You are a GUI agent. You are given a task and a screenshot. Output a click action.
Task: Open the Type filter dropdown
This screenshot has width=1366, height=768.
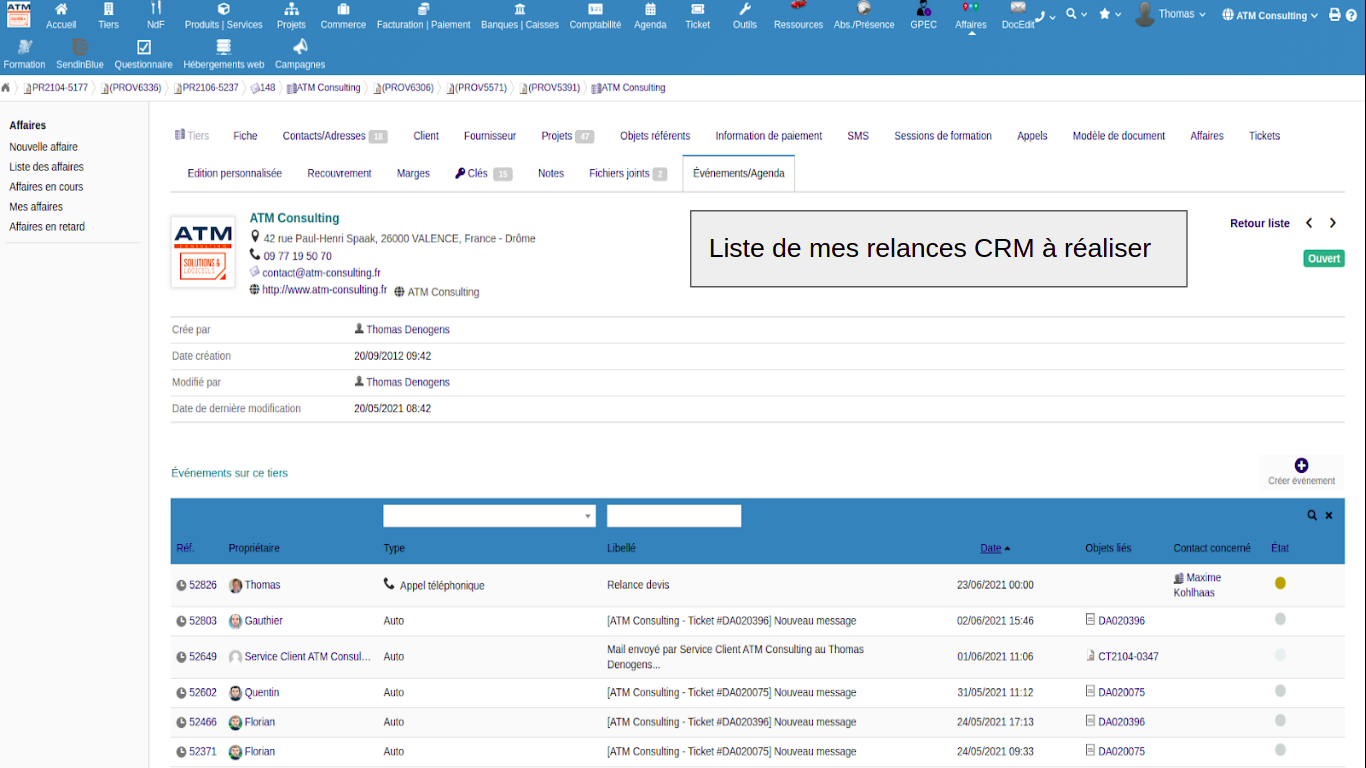(x=489, y=516)
